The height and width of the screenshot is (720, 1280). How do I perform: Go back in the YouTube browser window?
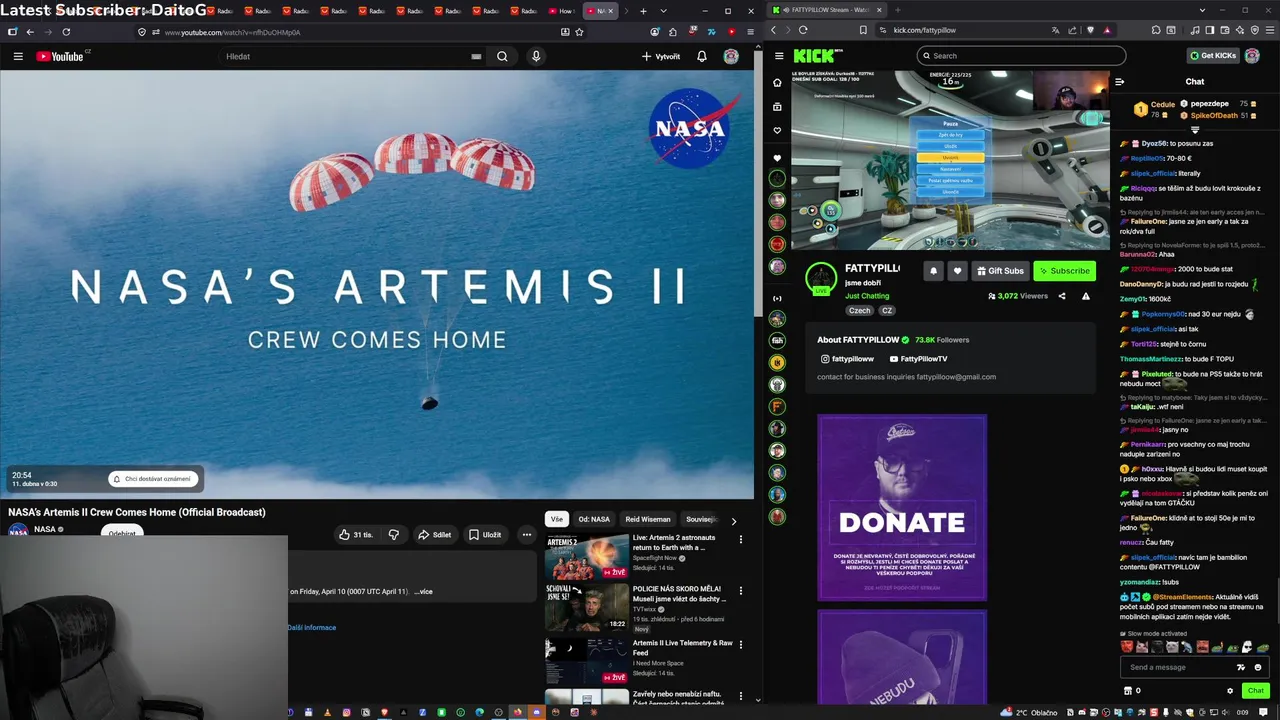tap(30, 32)
